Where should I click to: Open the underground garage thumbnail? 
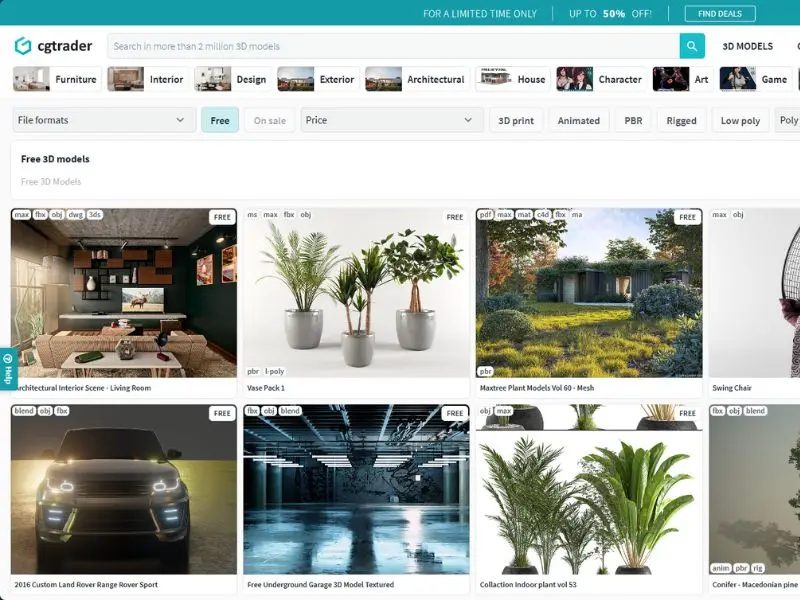[x=356, y=489]
